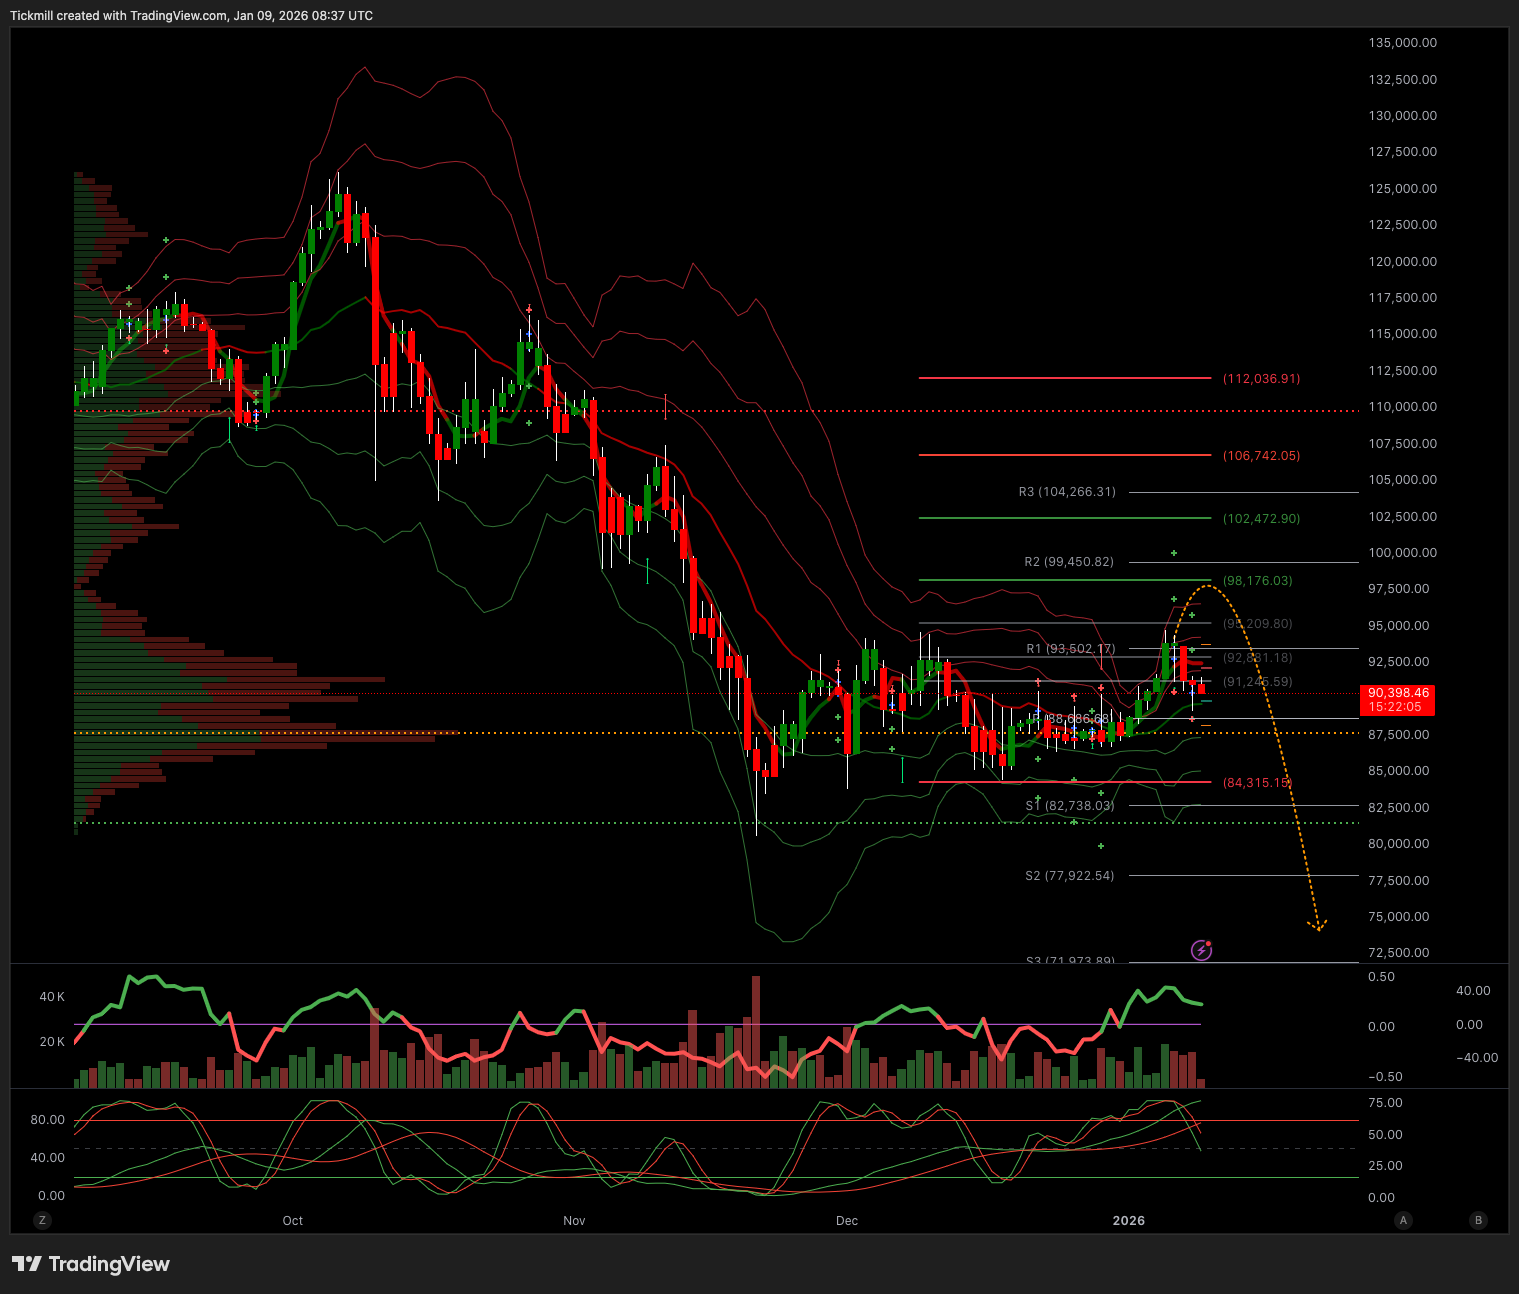
Task: Toggle the B scale button at bottom right
Action: point(1478,1220)
